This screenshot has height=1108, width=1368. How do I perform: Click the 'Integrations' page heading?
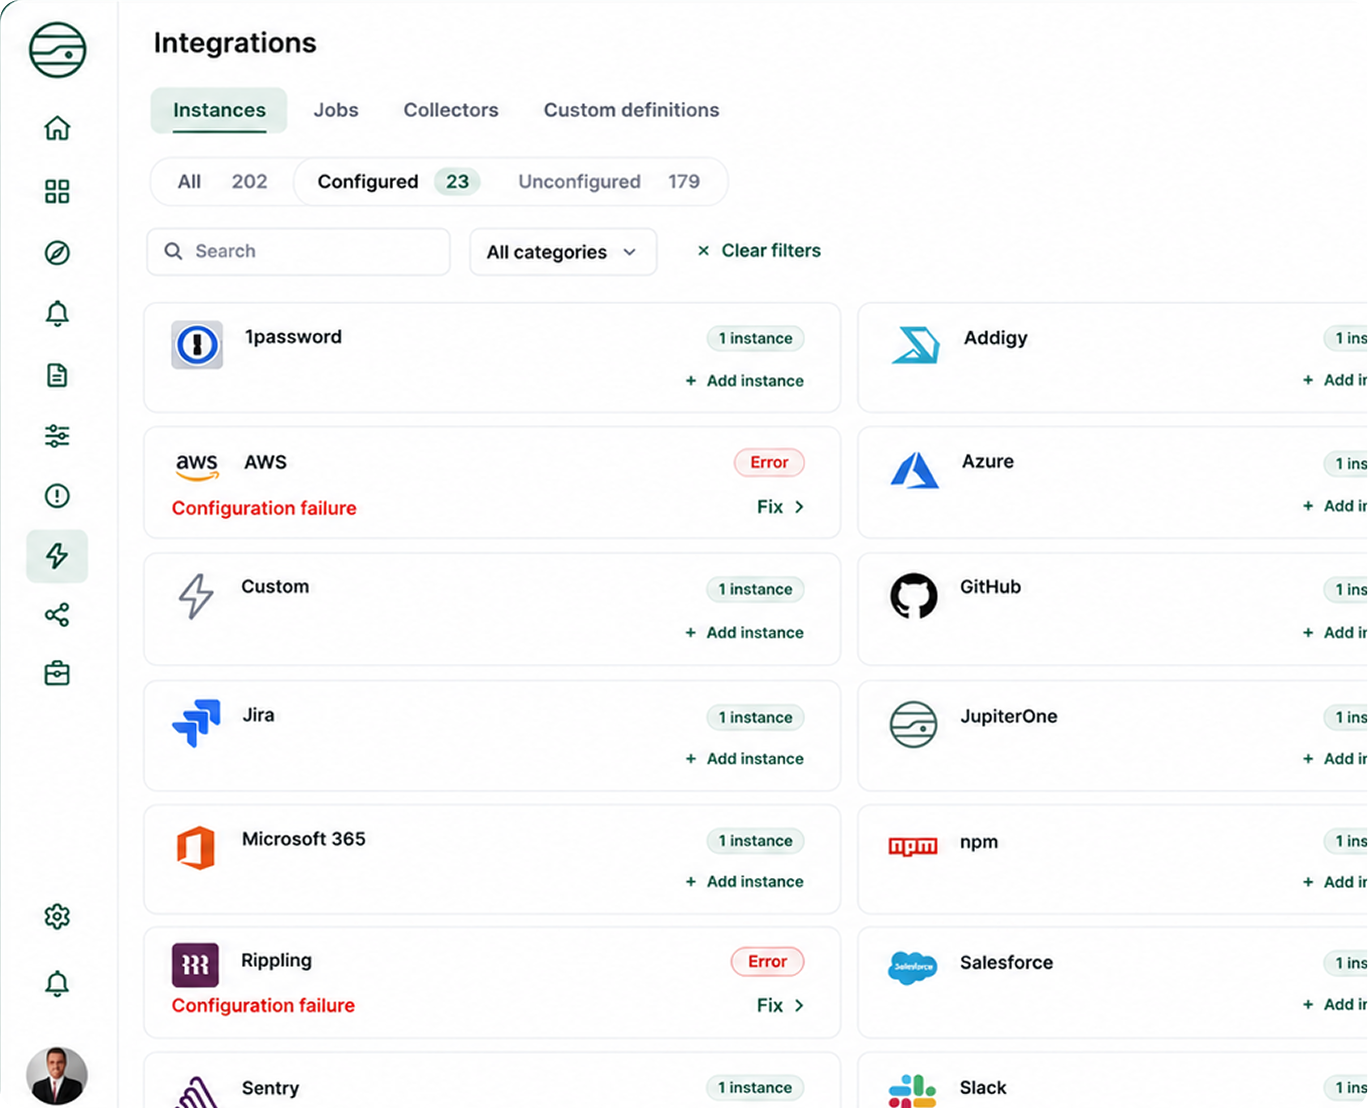235,43
